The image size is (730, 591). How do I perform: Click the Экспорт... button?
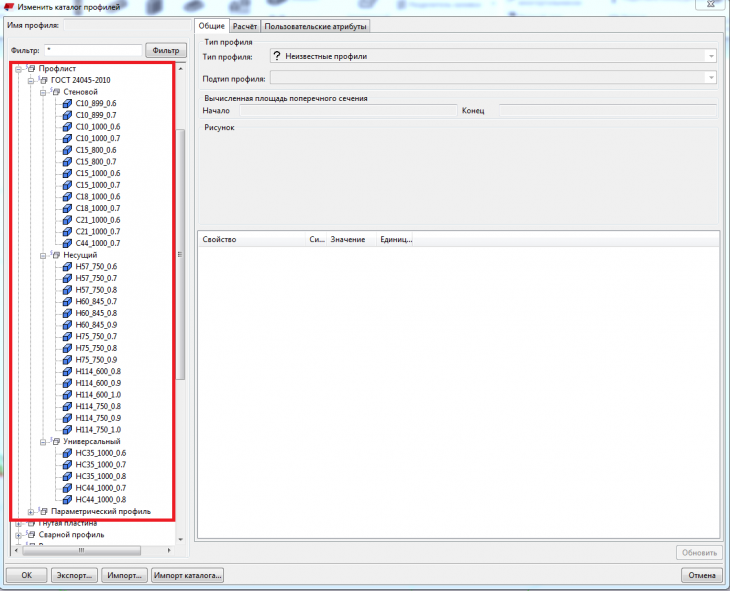pos(74,575)
